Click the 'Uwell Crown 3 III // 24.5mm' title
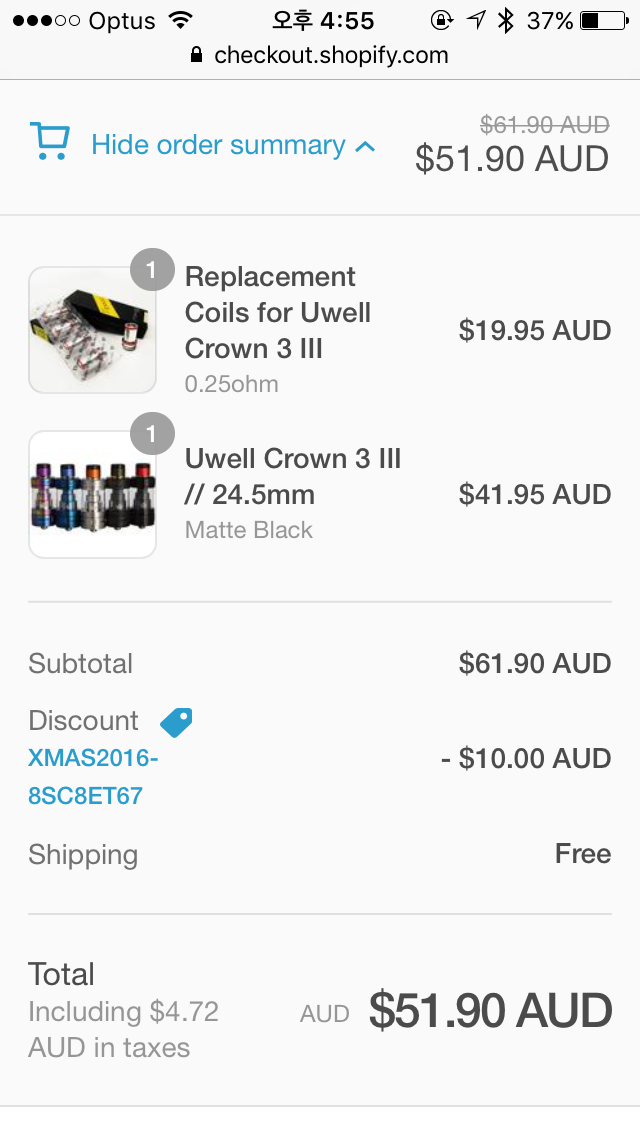This screenshot has height=1136, width=640. click(x=292, y=476)
